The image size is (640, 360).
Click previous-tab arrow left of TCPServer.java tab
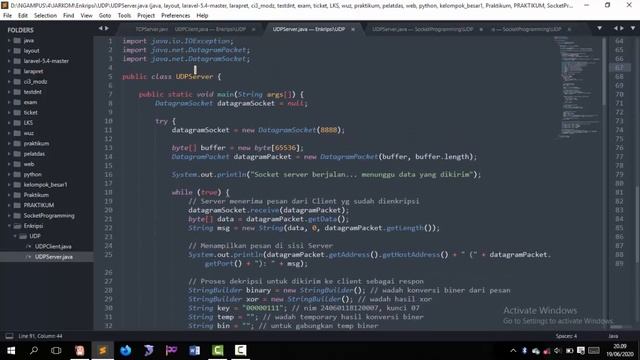100,28
